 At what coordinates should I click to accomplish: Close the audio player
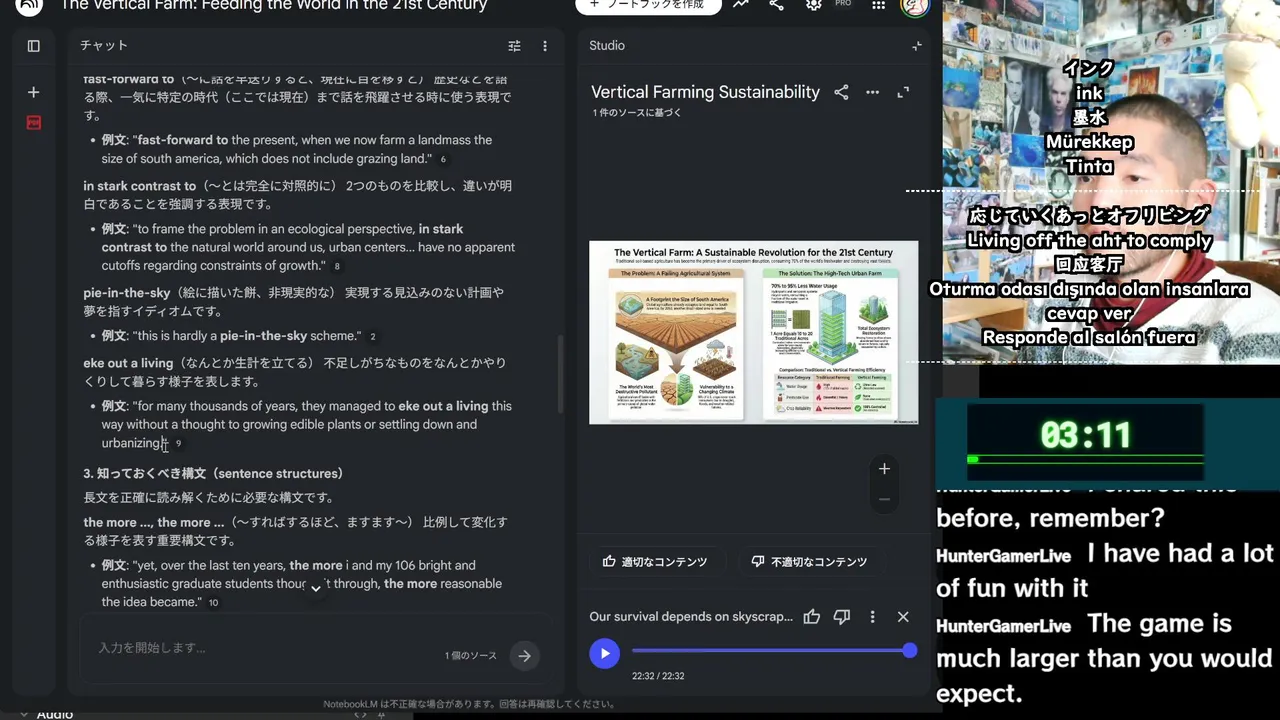(x=903, y=617)
